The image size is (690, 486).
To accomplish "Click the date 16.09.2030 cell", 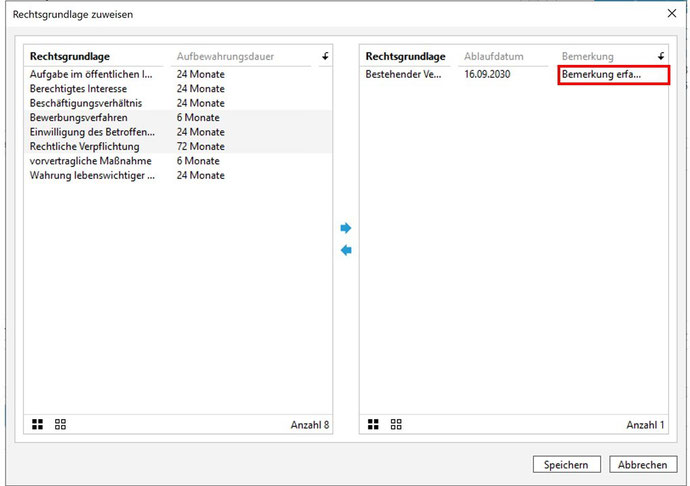I will (487, 74).
